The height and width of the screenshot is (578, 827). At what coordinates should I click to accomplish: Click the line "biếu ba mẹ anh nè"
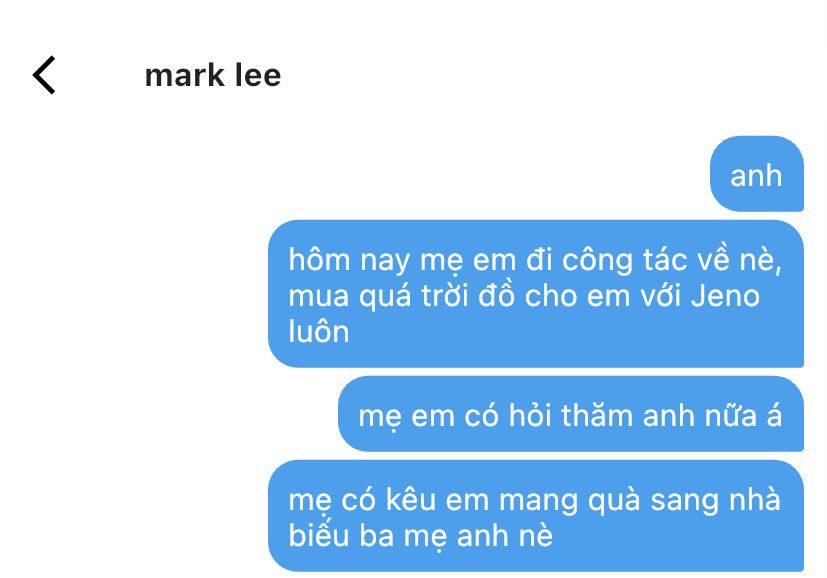click(420, 536)
